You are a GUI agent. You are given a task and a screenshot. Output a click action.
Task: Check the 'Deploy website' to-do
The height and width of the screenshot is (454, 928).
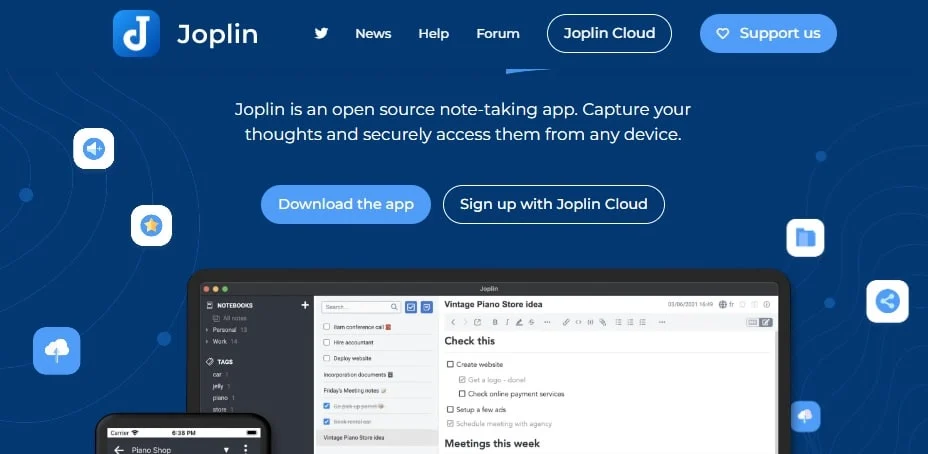[x=327, y=358]
